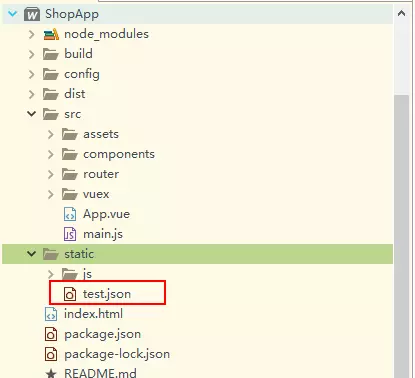This screenshot has height=378, width=415.
Task: Click the static folder icon
Action: [x=51, y=254]
